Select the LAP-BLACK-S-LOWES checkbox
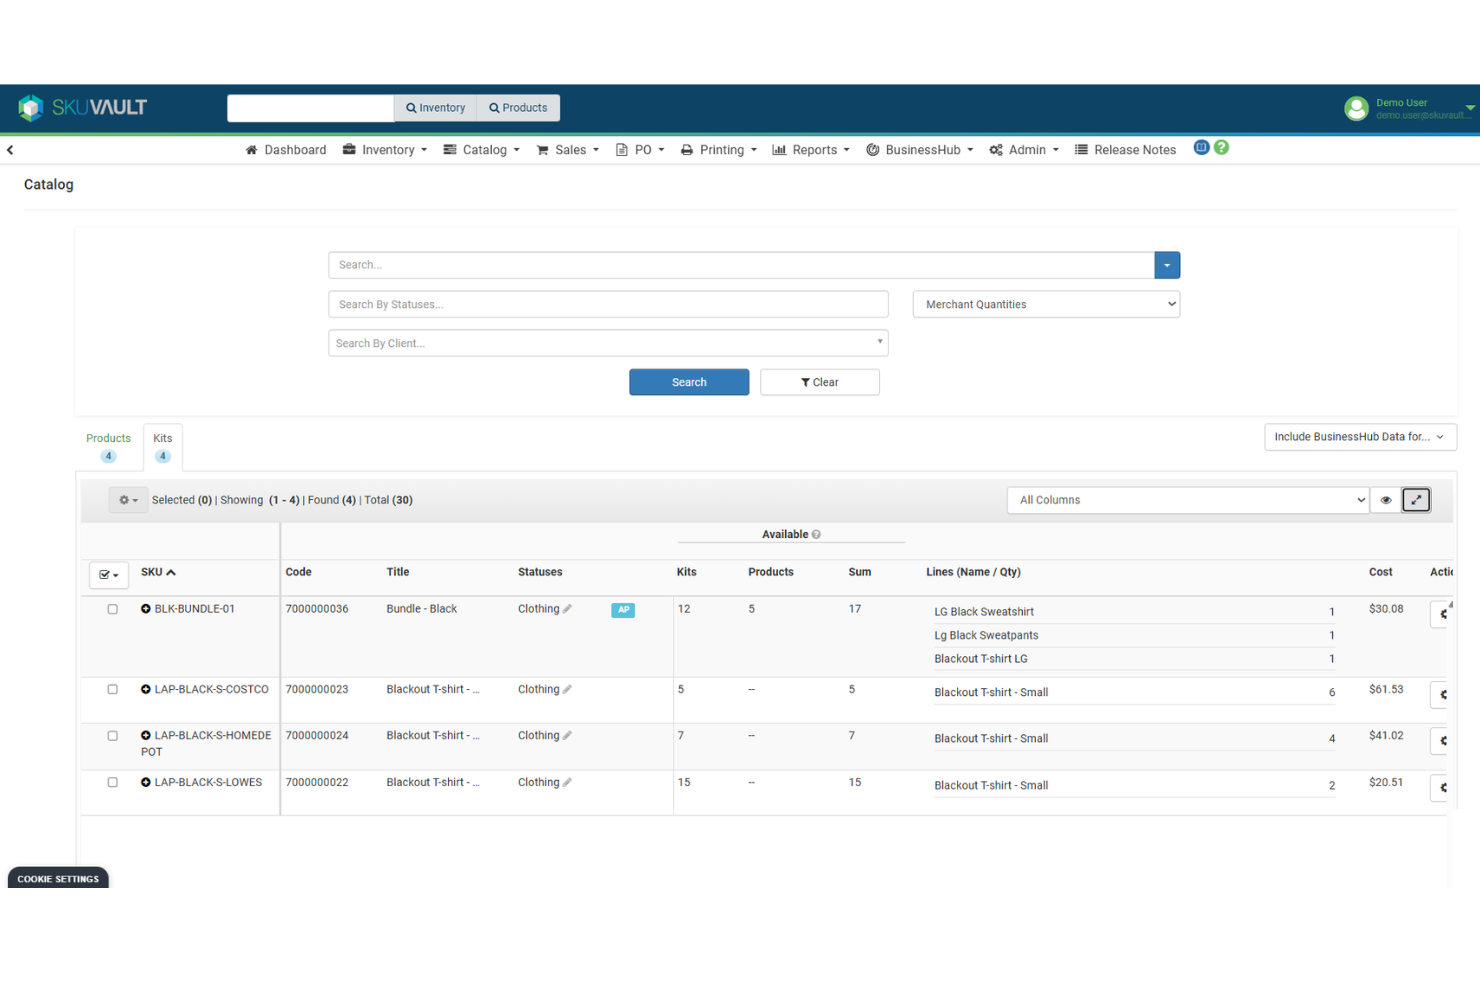 [112, 782]
